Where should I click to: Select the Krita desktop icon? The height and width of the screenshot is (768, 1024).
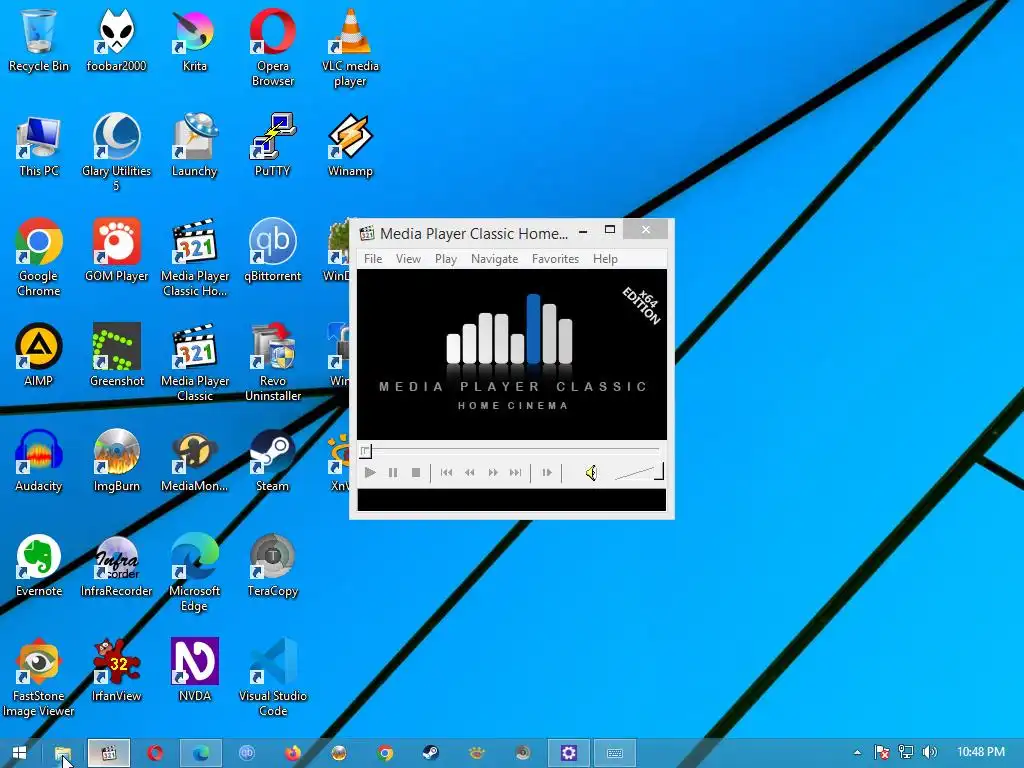click(x=195, y=40)
